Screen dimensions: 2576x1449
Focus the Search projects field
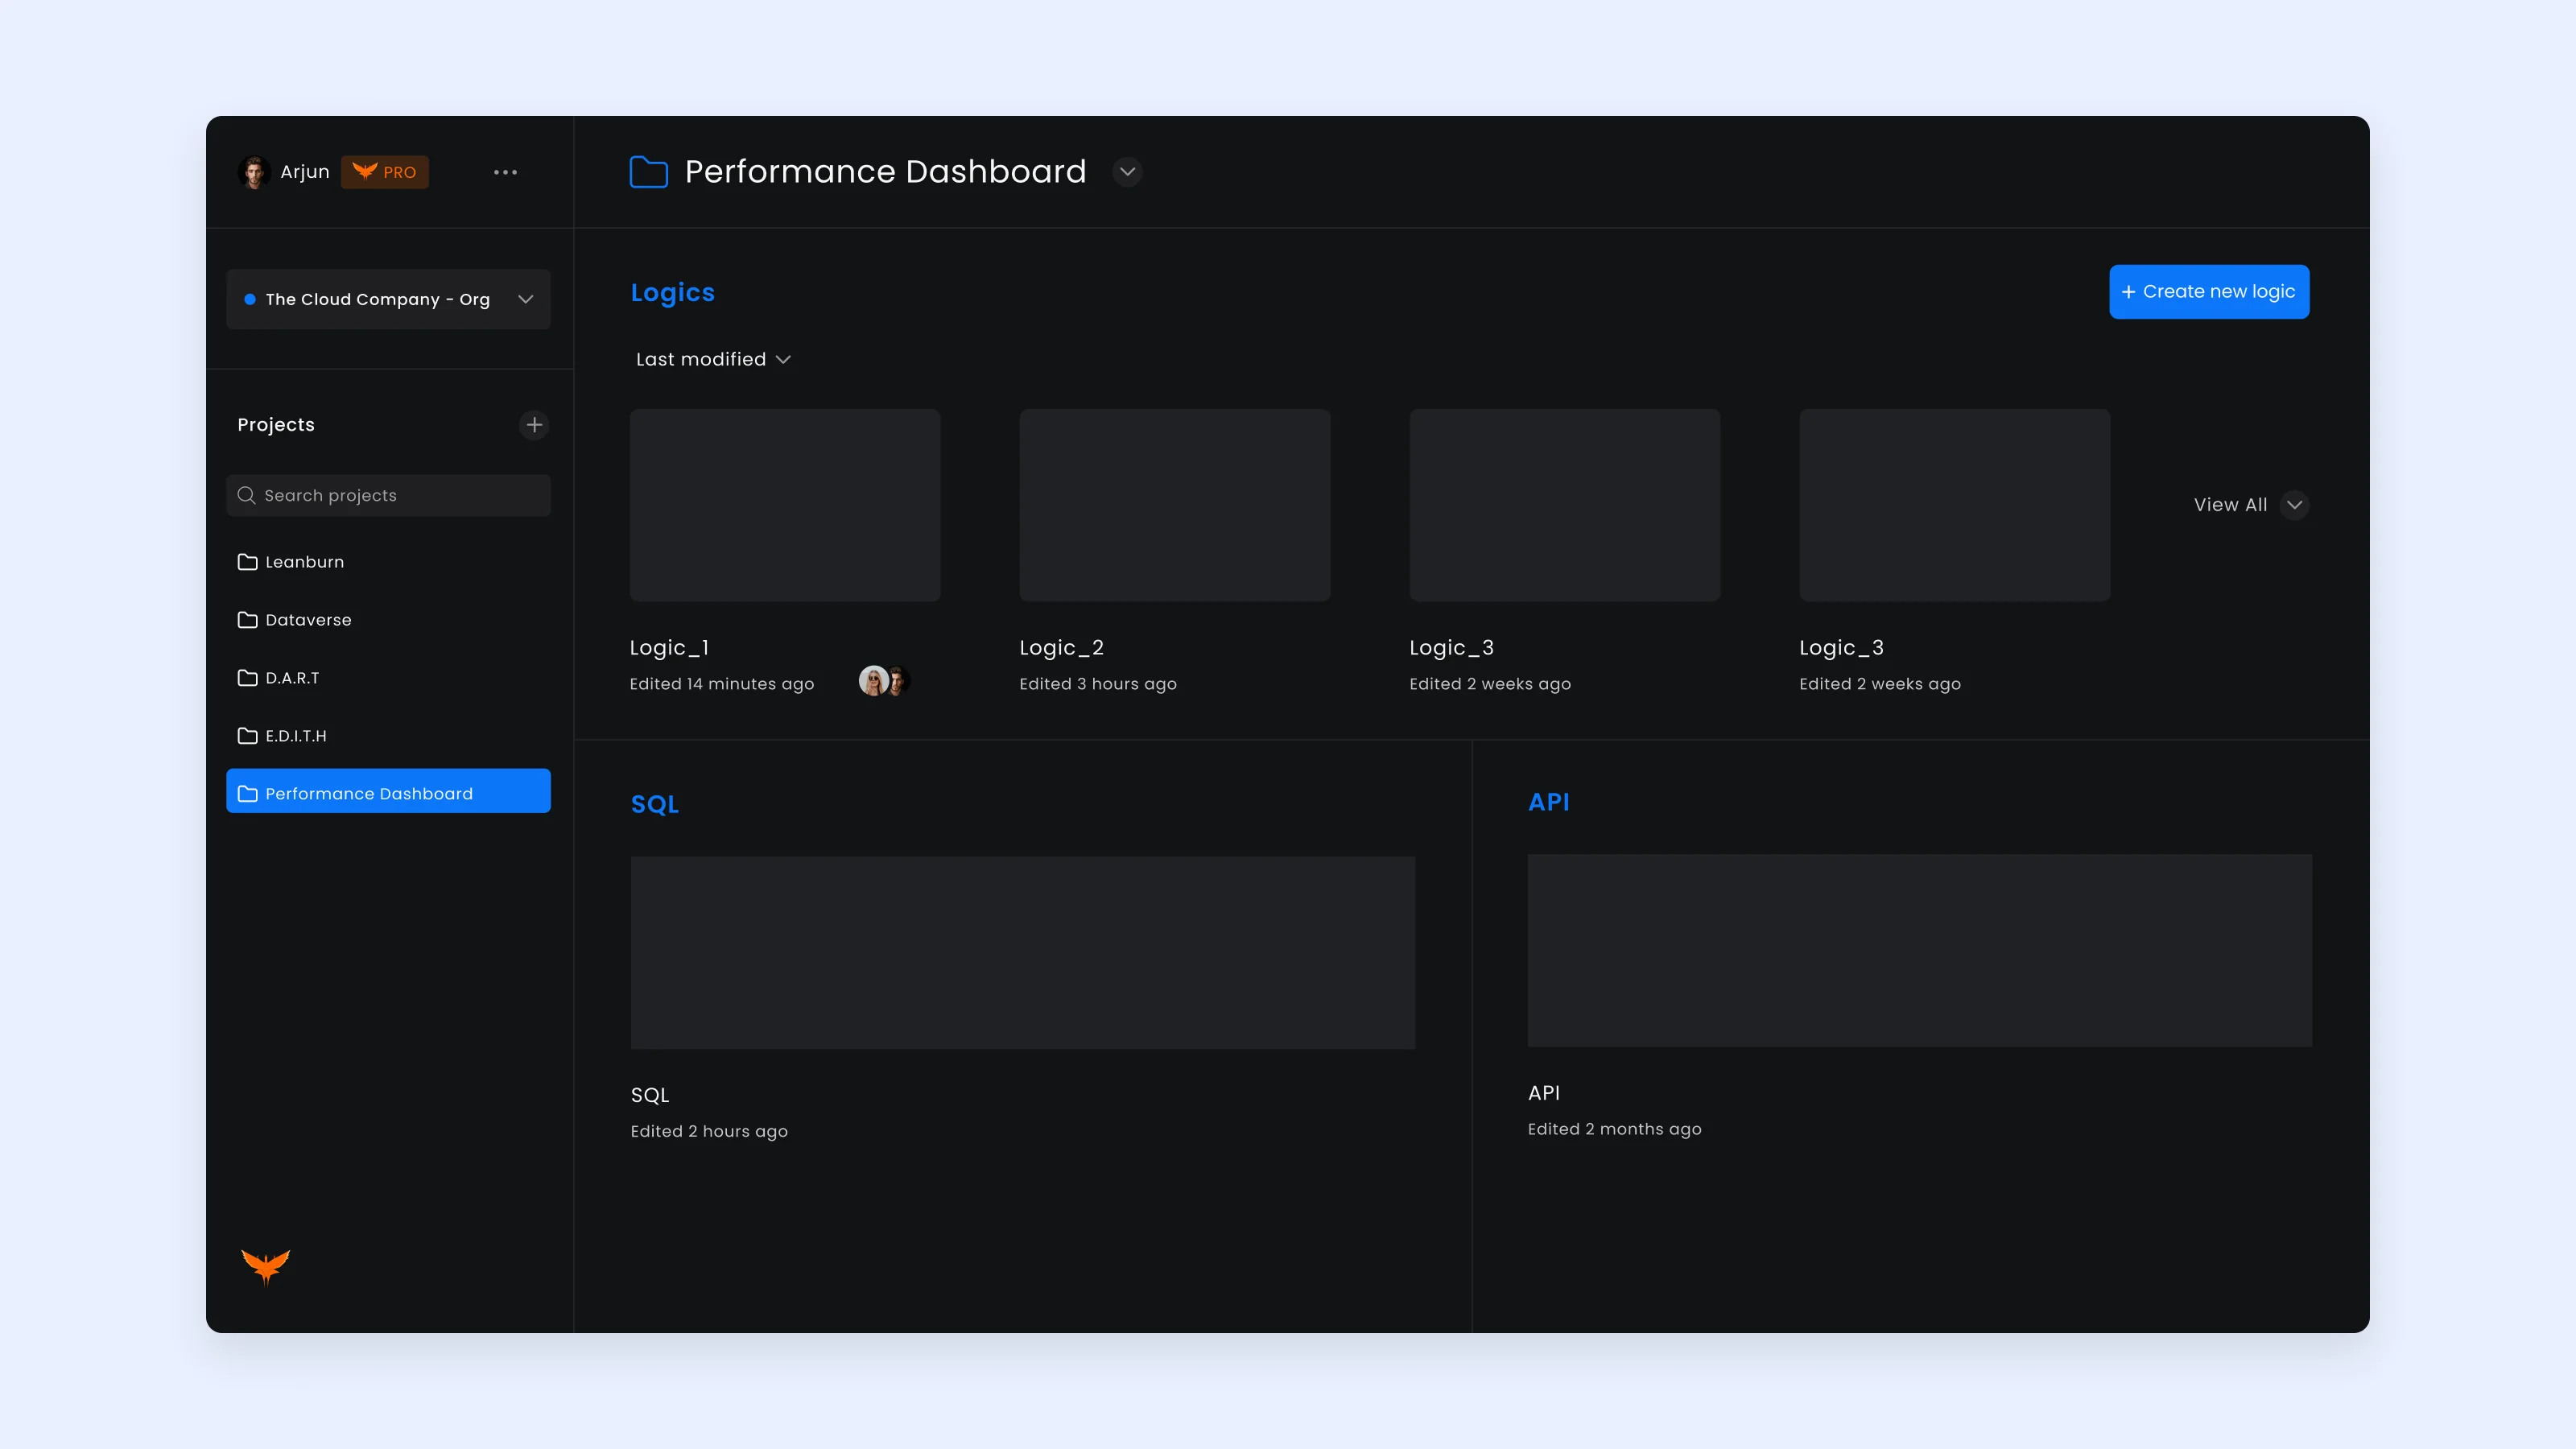tap(388, 495)
